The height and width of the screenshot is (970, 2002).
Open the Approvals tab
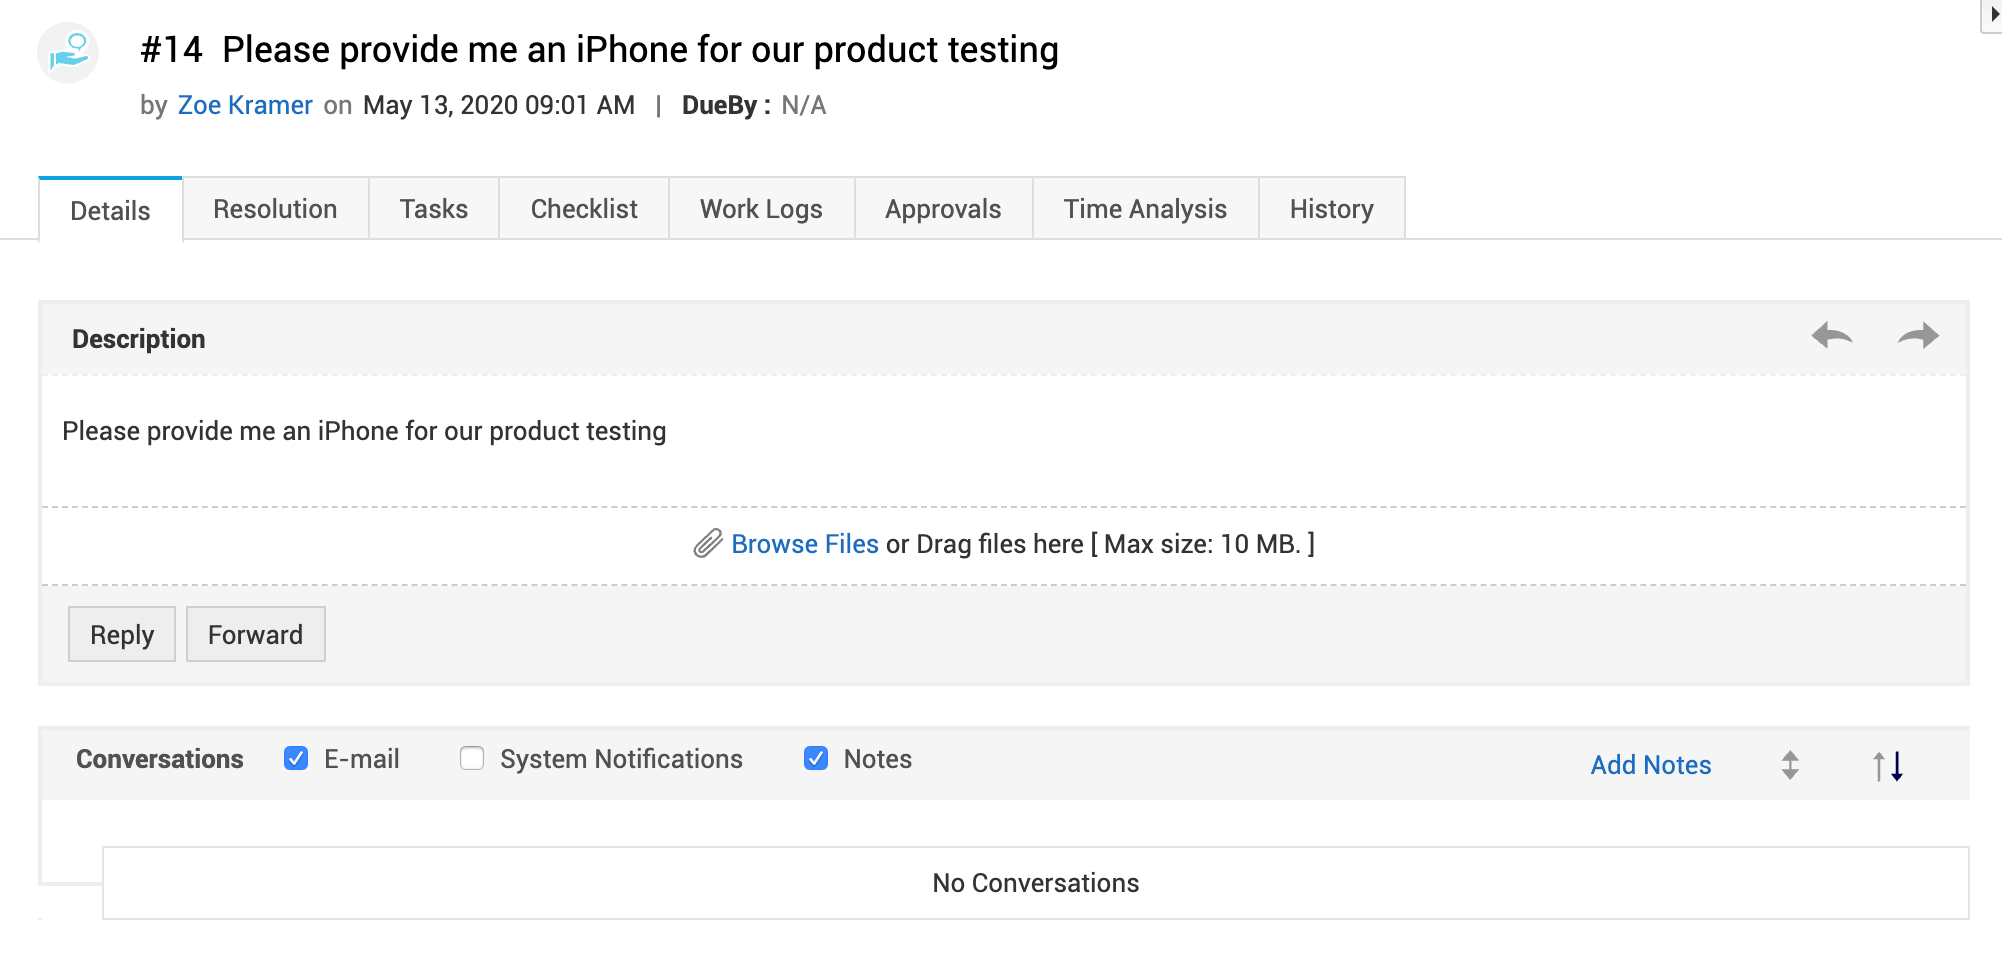click(x=943, y=209)
